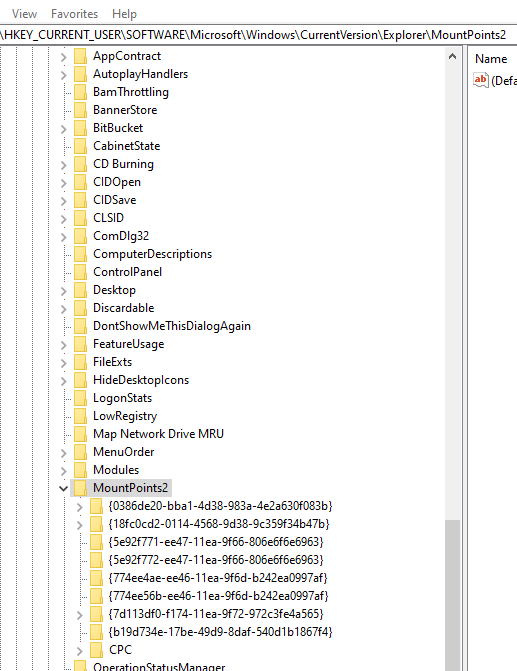Click the FileExts folder icon
517x671 pixels.
click(x=80, y=362)
